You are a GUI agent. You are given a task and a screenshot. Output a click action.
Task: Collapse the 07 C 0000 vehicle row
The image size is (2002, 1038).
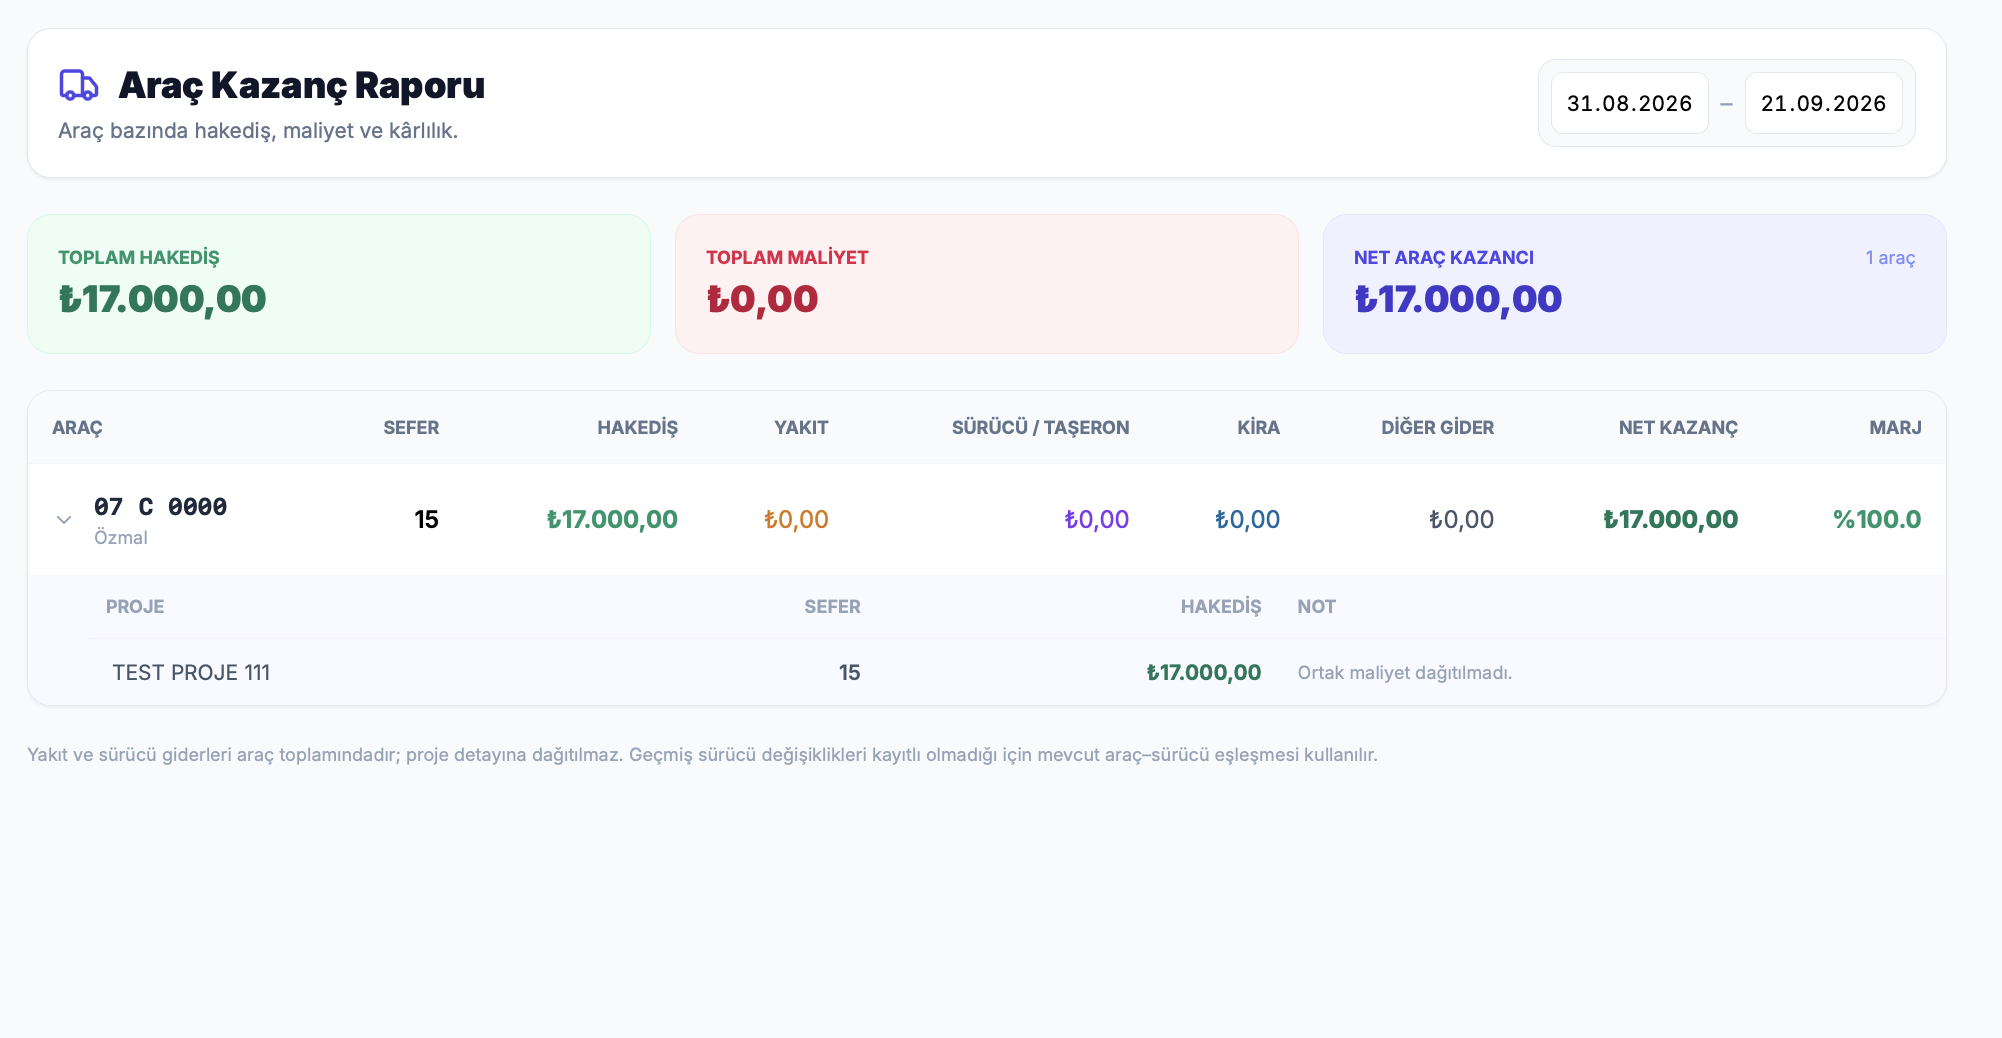pos(64,520)
